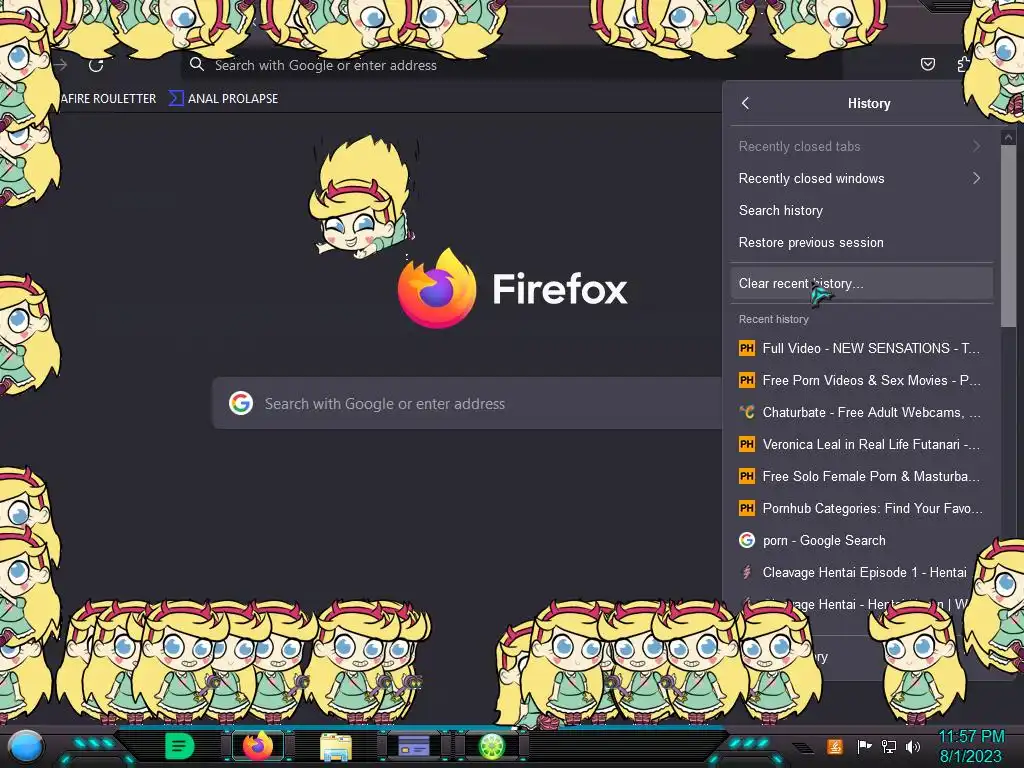Open the green notes app on the taskbar
This screenshot has height=768, width=1024.
click(x=179, y=746)
